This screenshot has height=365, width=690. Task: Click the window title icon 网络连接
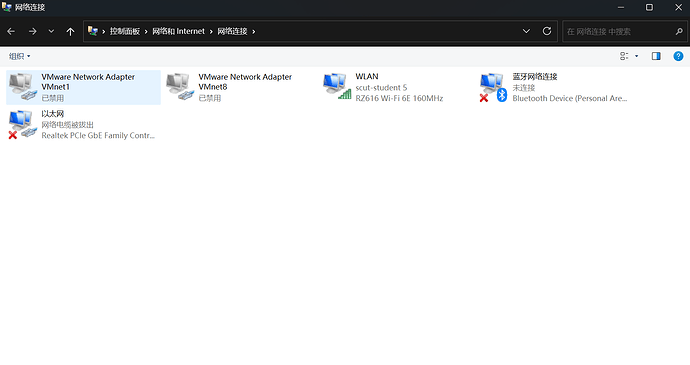(x=6, y=7)
